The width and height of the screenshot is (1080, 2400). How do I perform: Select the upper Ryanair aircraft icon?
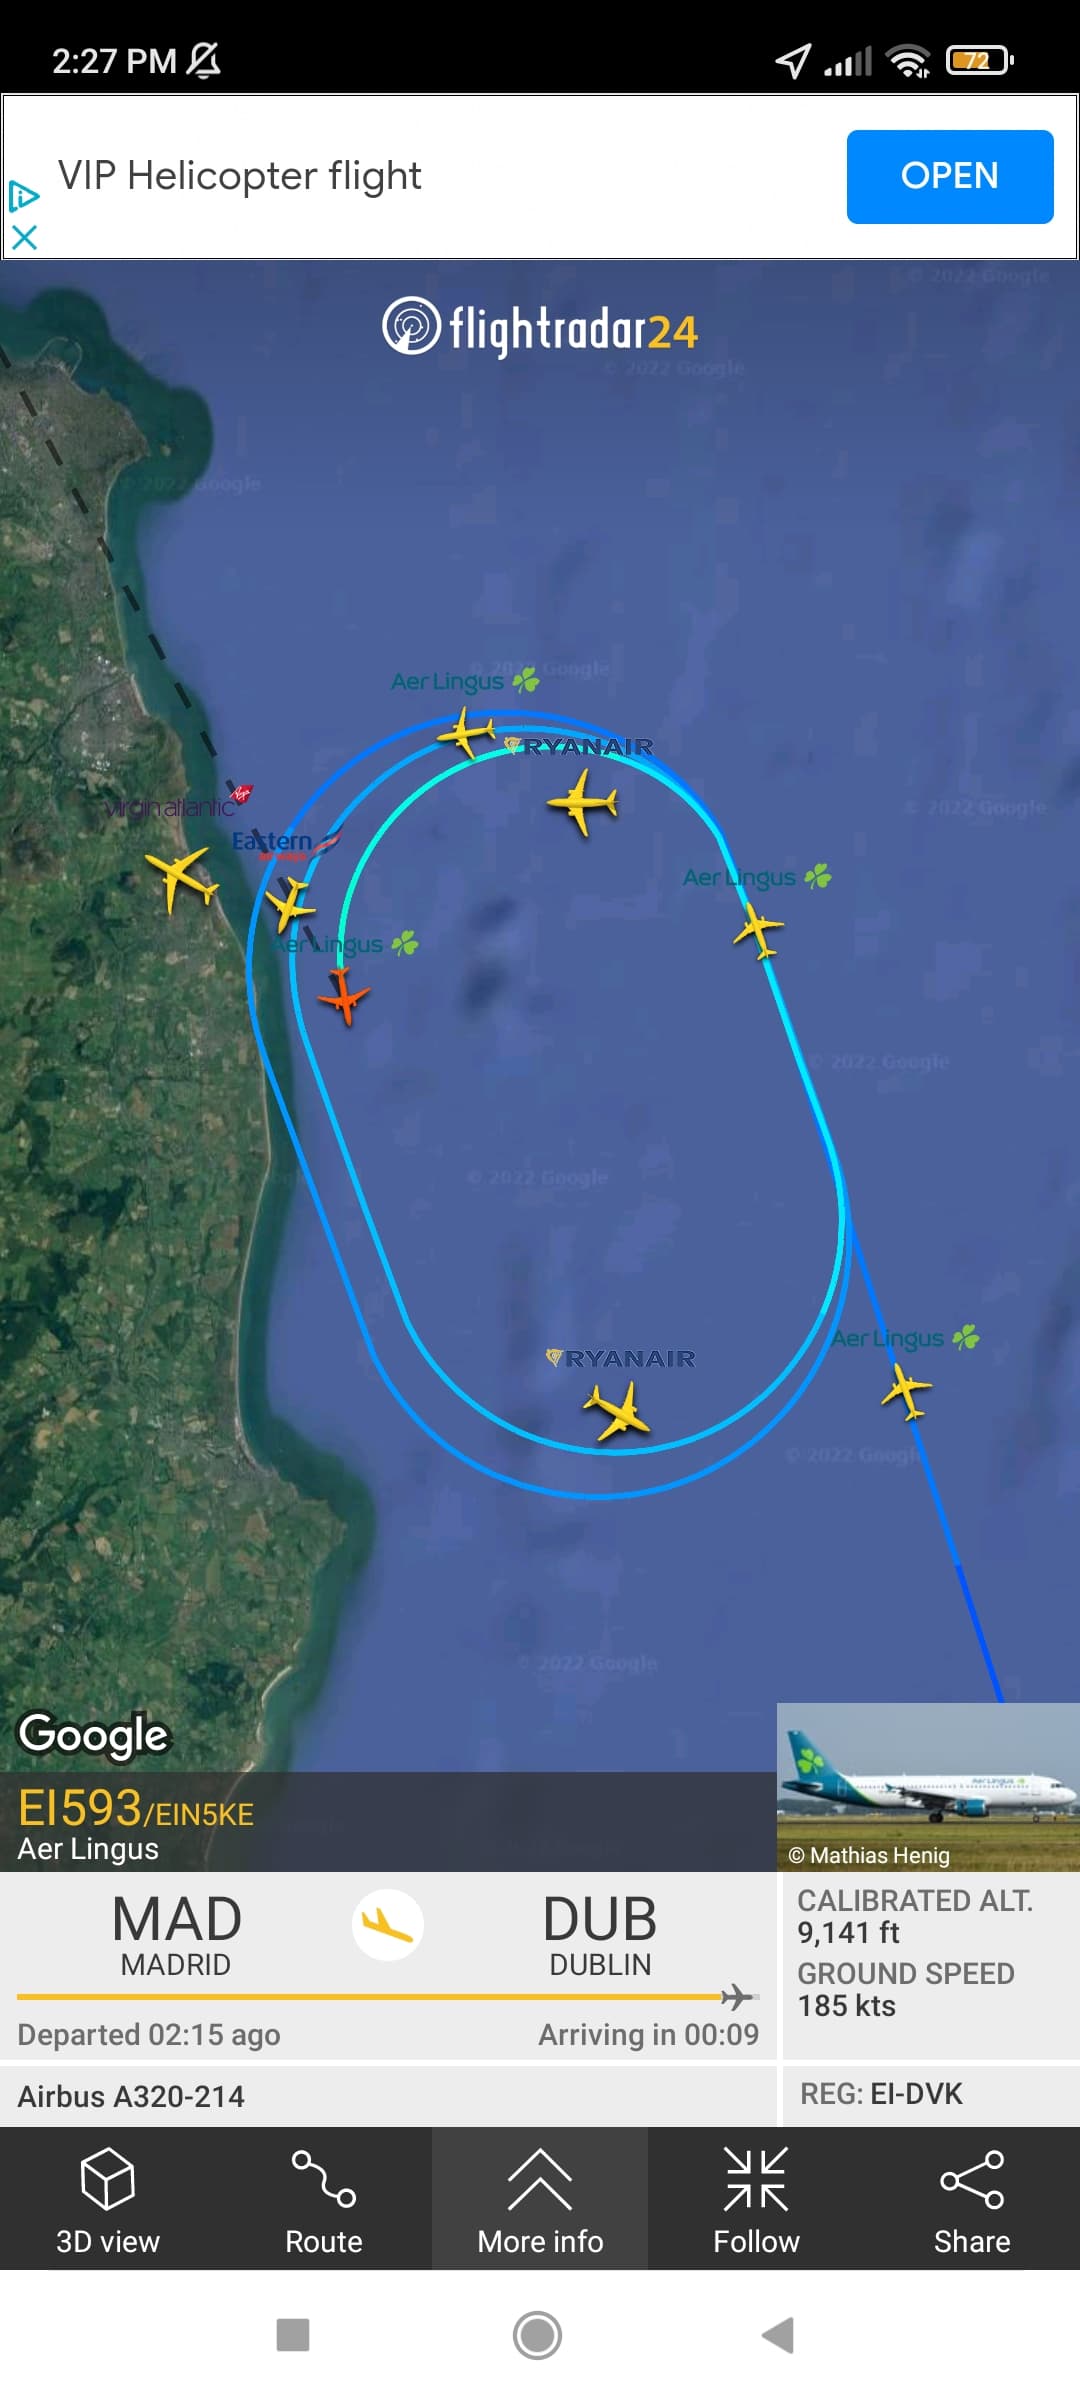tap(582, 802)
